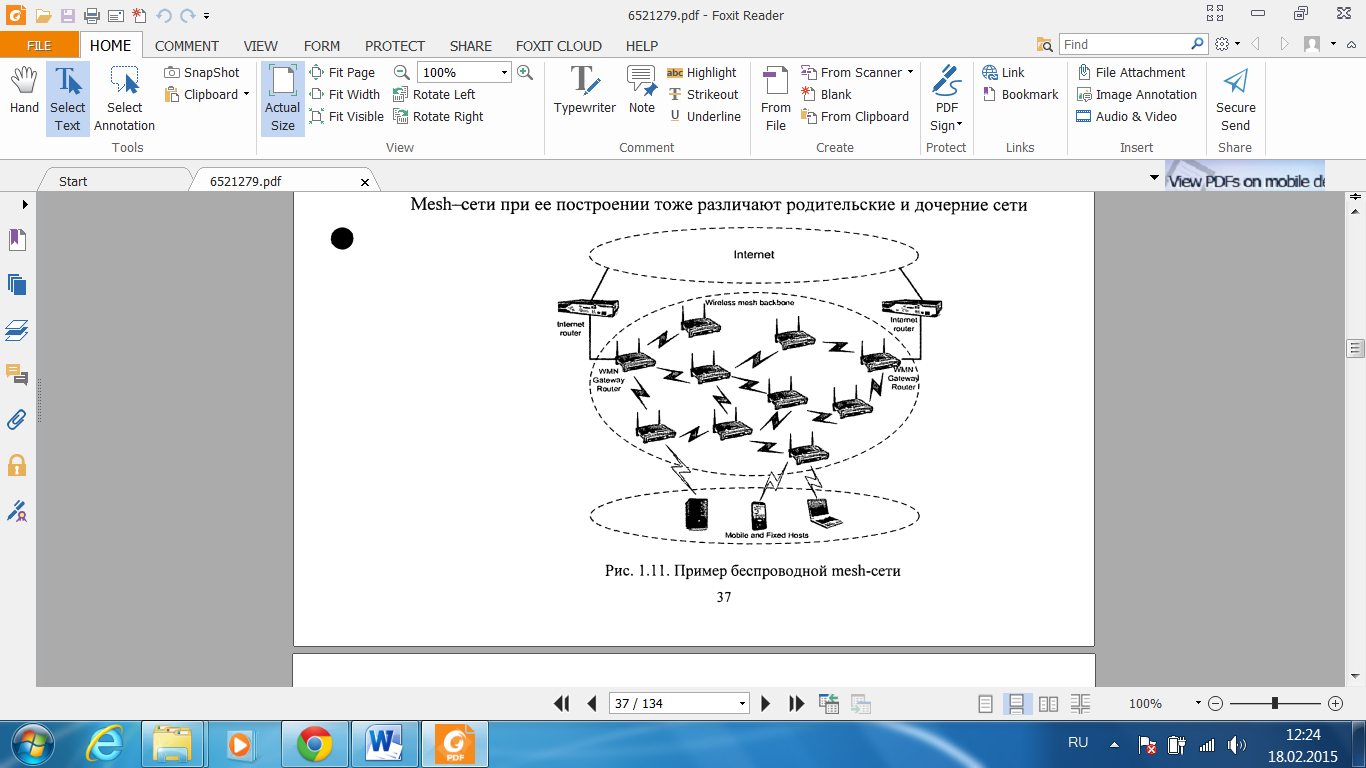Screen dimensions: 1366x768
Task: Open the bookmarks side panel
Action: coord(17,240)
